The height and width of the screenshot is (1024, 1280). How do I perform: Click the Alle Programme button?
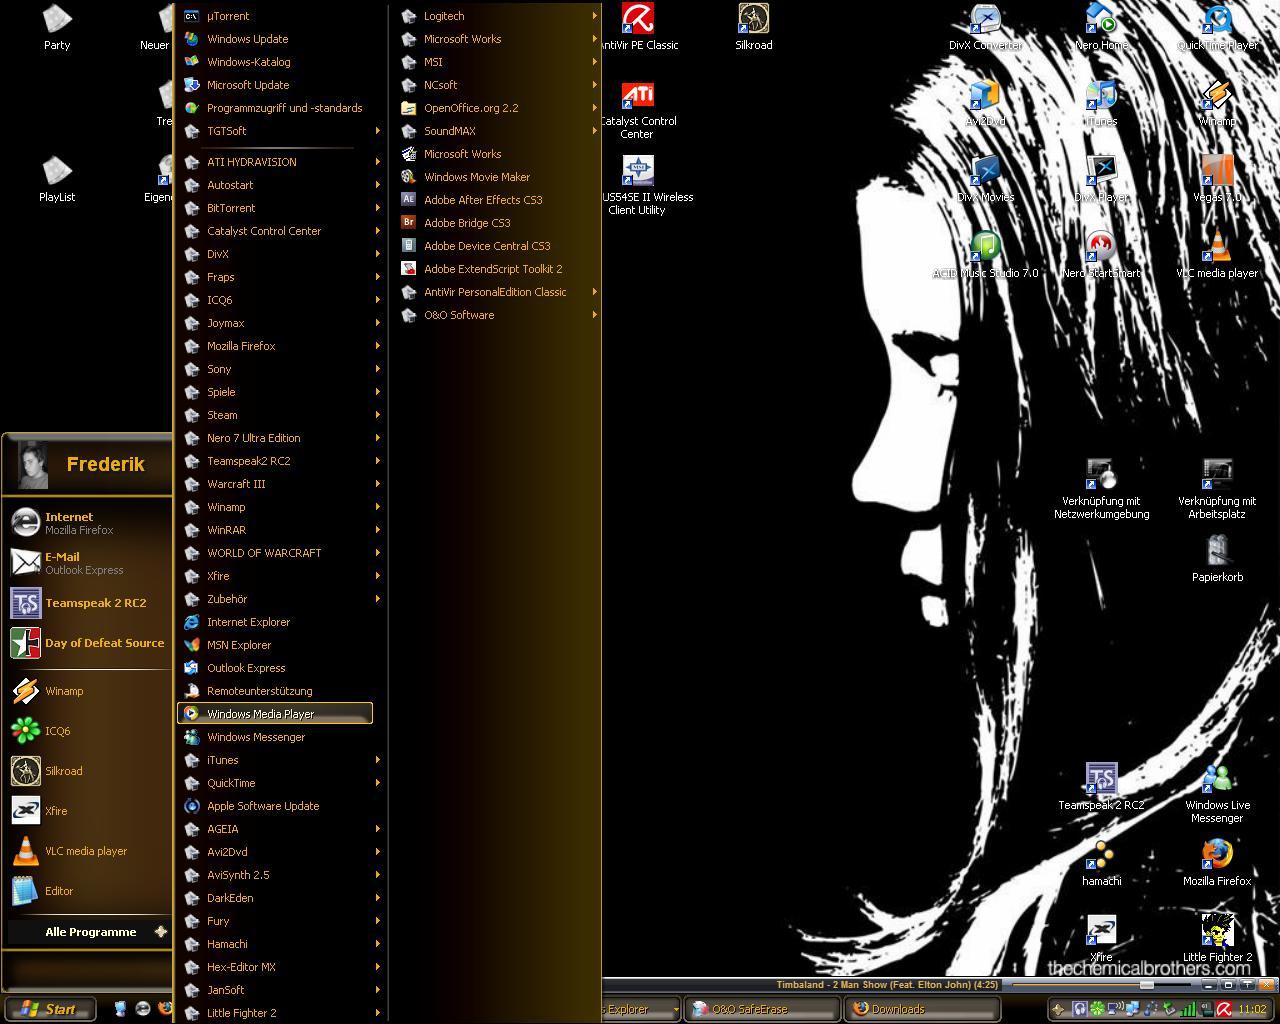click(x=90, y=932)
